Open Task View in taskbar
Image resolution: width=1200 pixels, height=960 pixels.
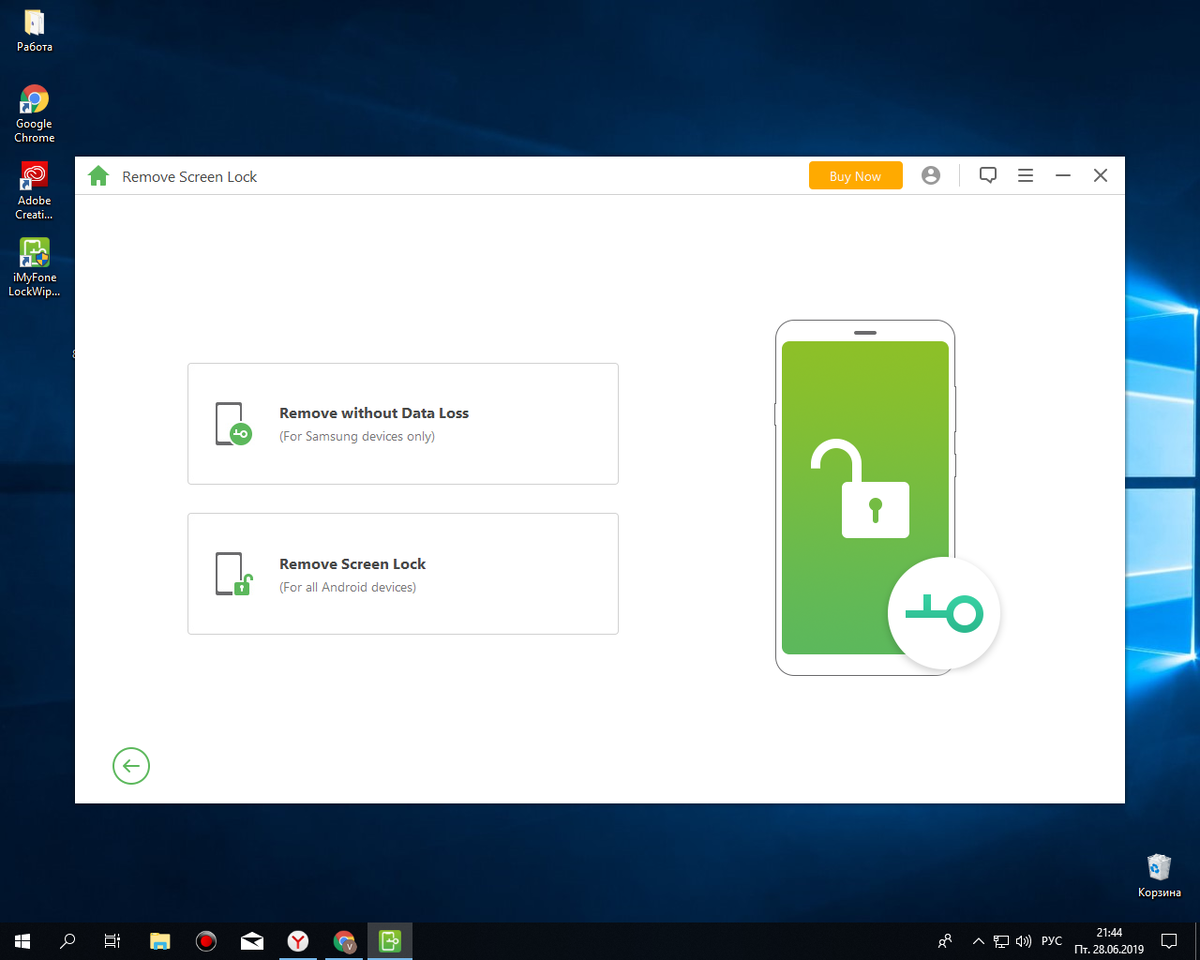click(113, 941)
